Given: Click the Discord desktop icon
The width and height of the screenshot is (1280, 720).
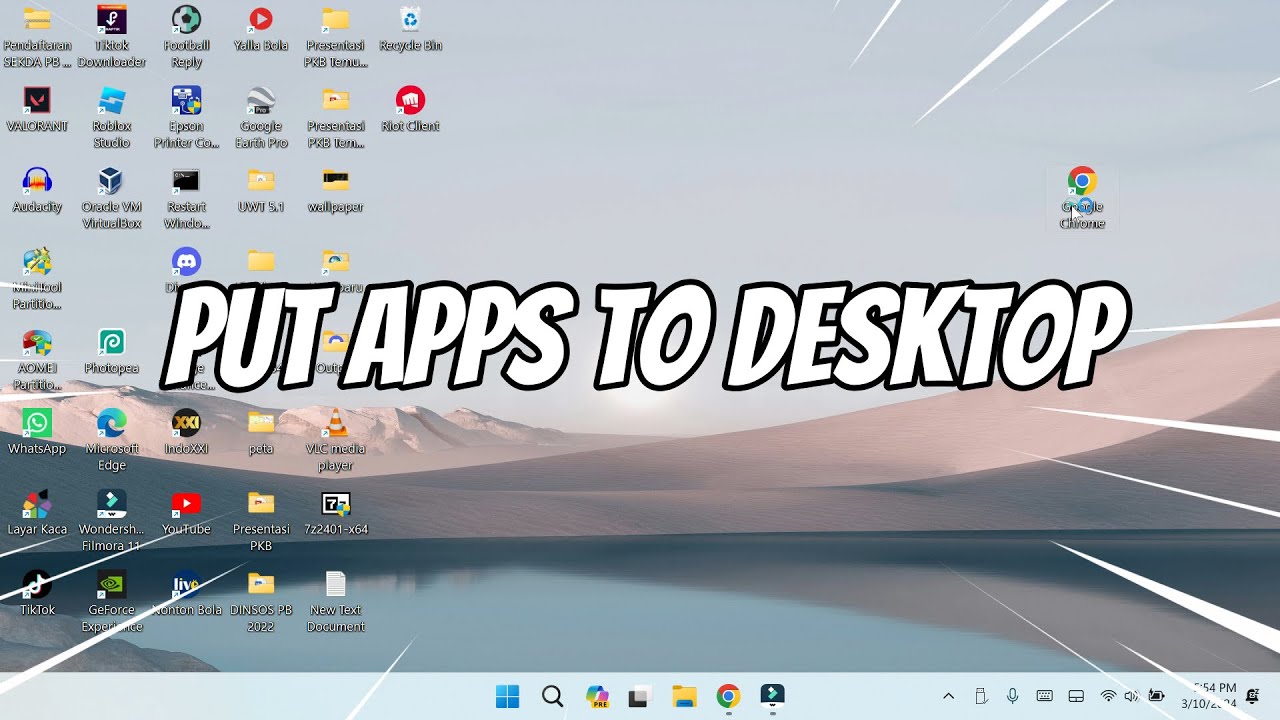Looking at the screenshot, I should click(x=186, y=270).
